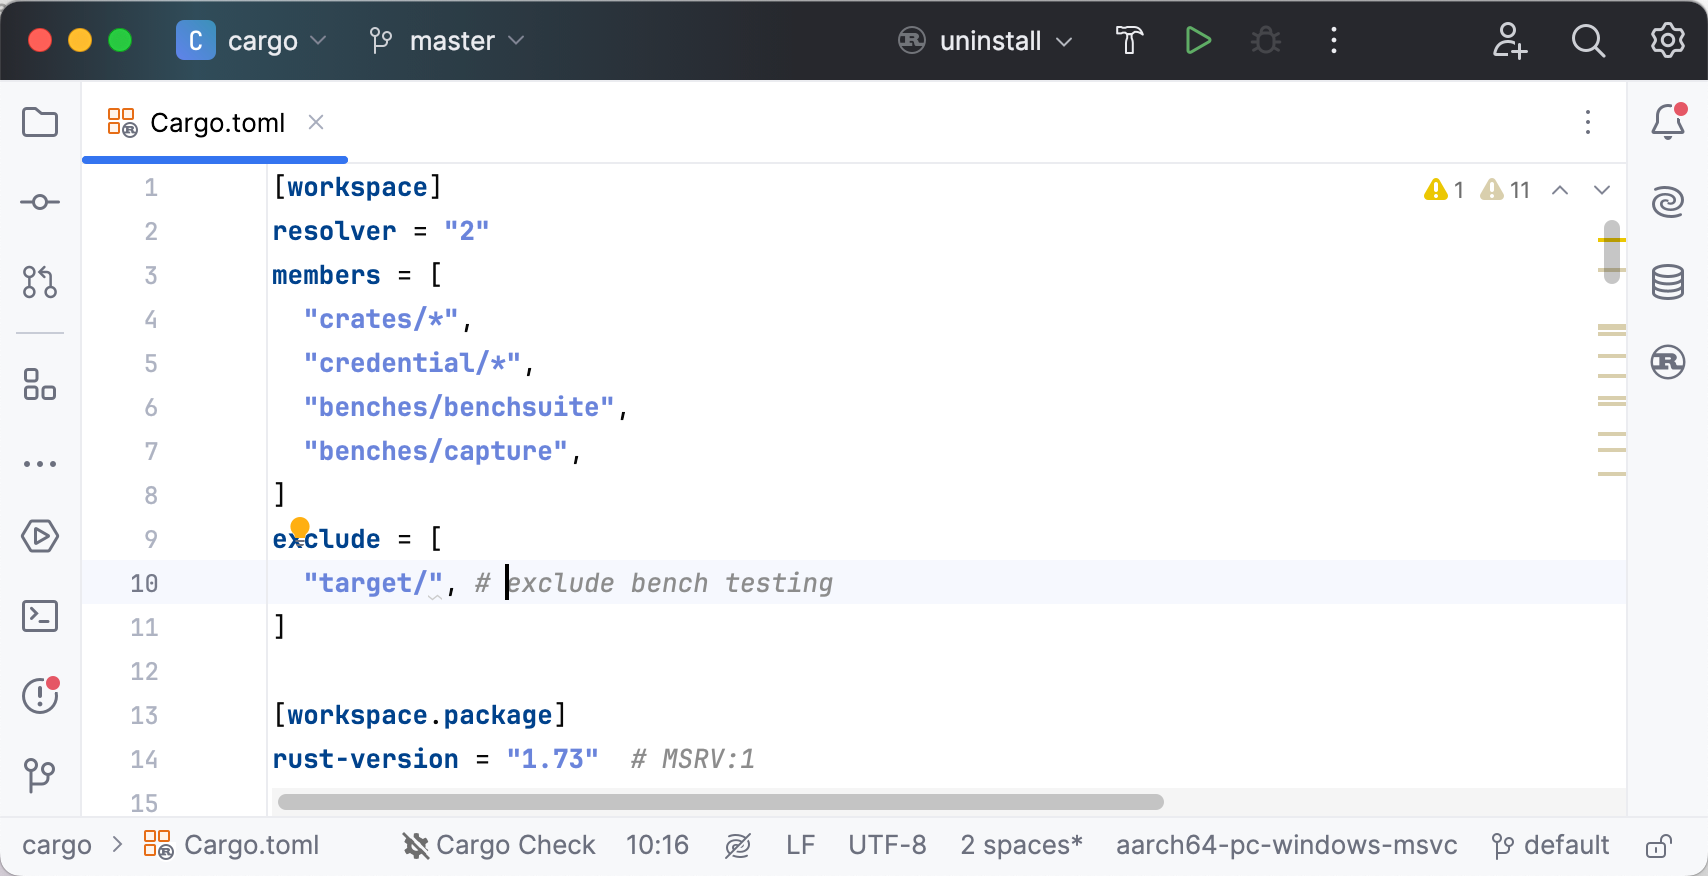Image resolution: width=1708 pixels, height=876 pixels.
Task: Toggle the AI completion status icon
Action: [738, 846]
